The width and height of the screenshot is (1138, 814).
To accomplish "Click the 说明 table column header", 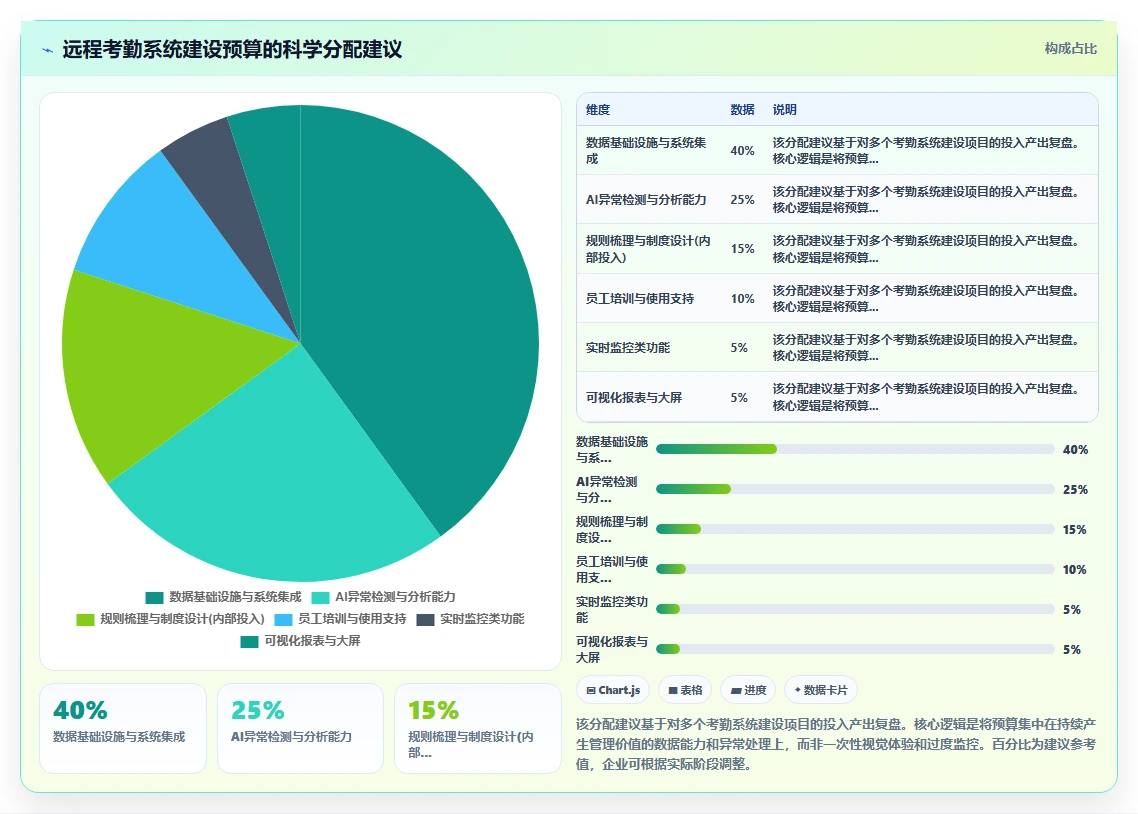I will pos(785,110).
